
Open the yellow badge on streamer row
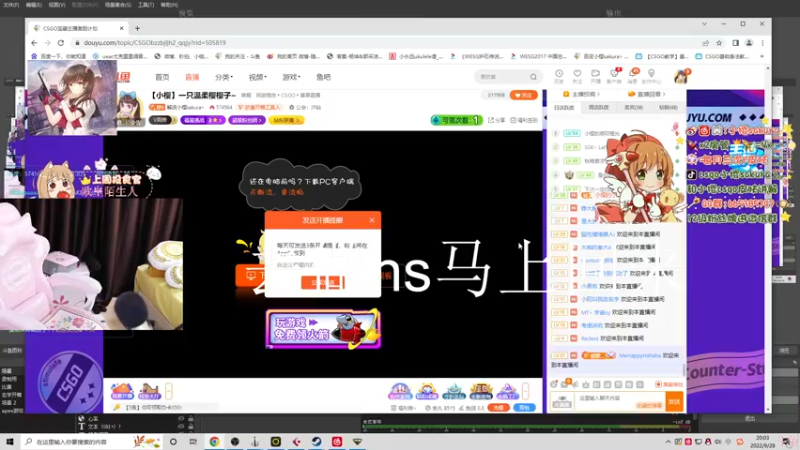coord(287,120)
